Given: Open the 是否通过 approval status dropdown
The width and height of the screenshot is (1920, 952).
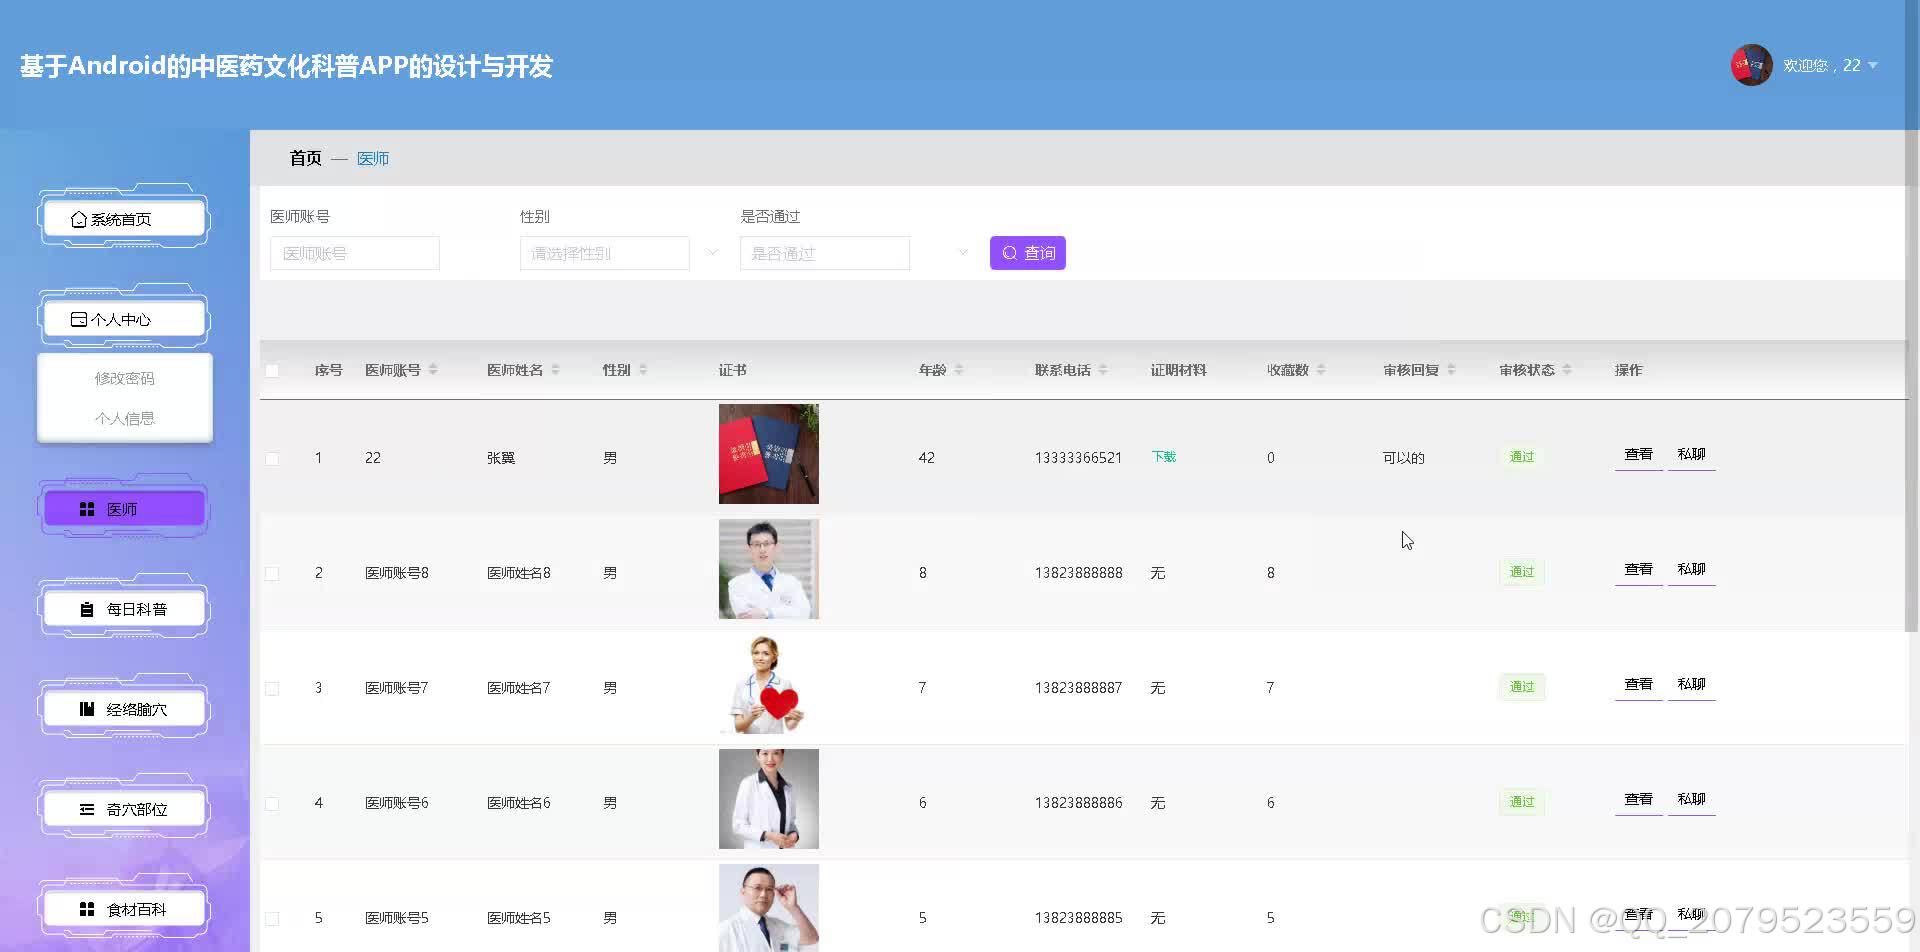Looking at the screenshot, I should [x=824, y=253].
